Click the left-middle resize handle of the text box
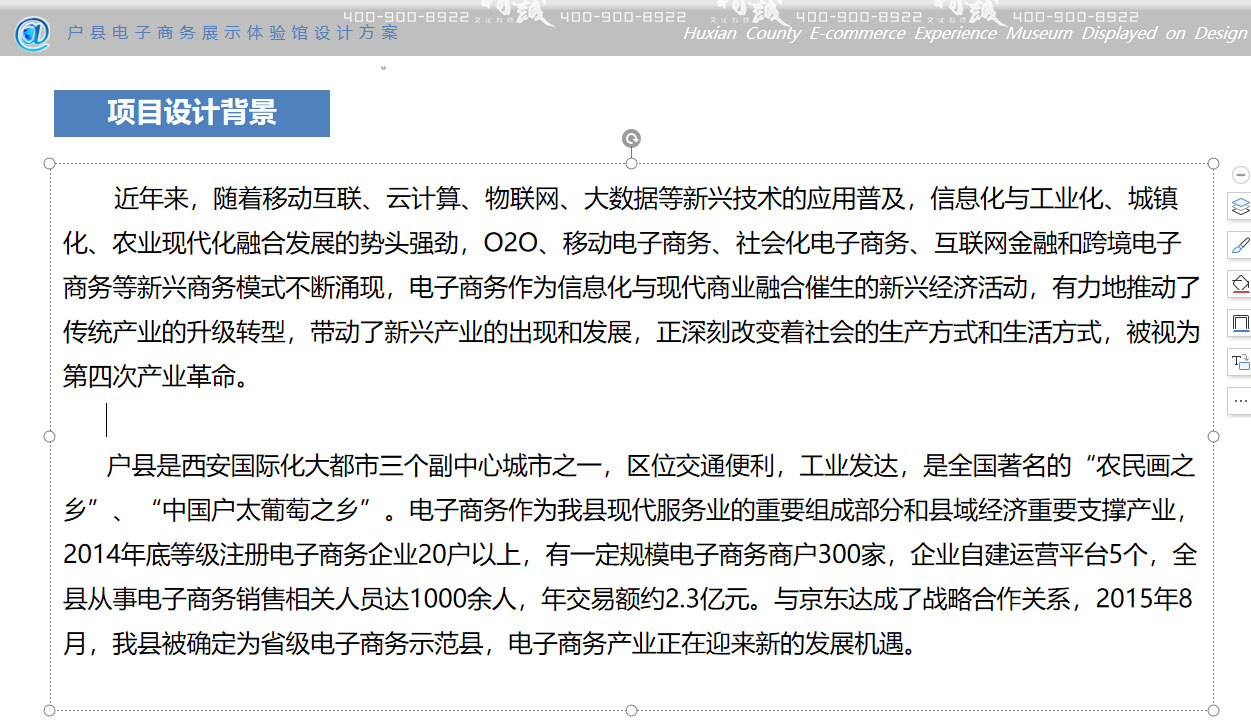Viewport: 1251px width, 721px height. point(49,436)
